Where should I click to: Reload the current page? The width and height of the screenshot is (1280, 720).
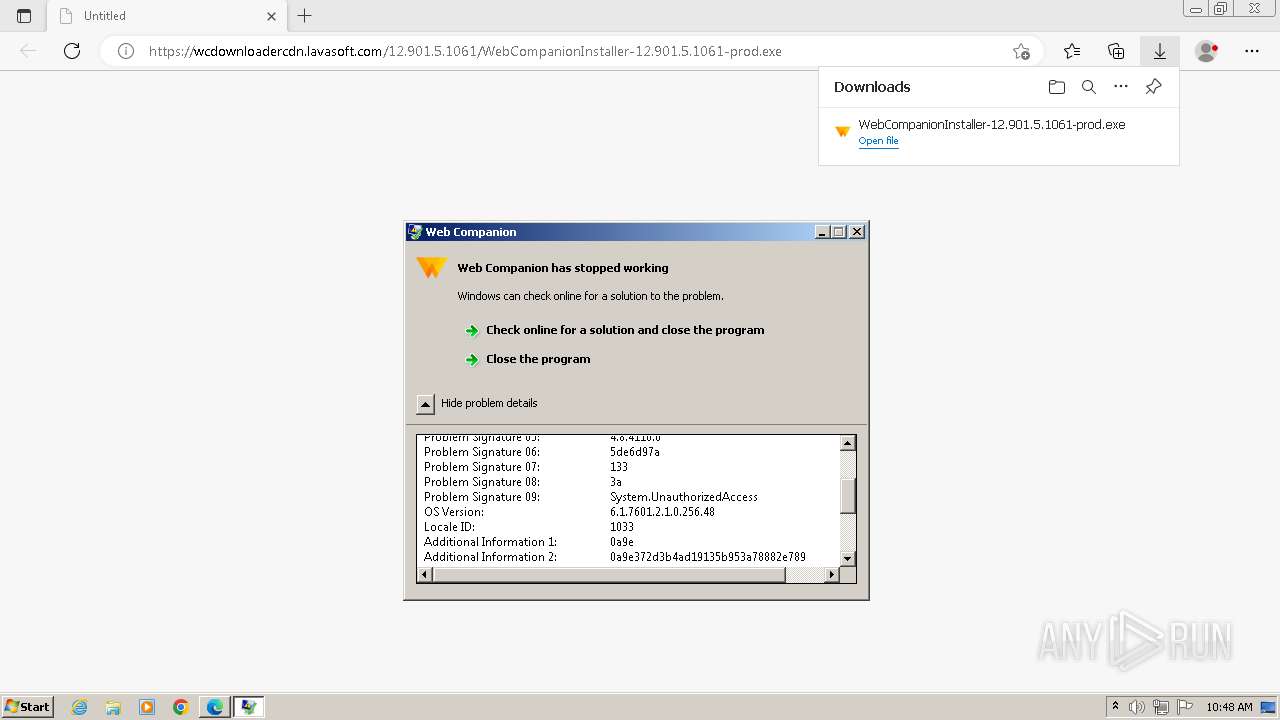pos(72,51)
